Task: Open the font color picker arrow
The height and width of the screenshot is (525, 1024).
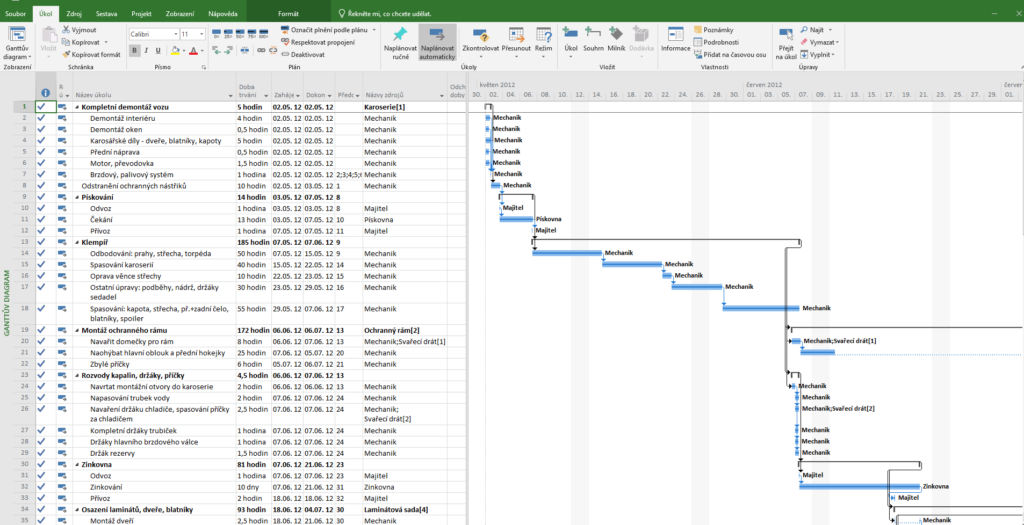Action: click(200, 50)
